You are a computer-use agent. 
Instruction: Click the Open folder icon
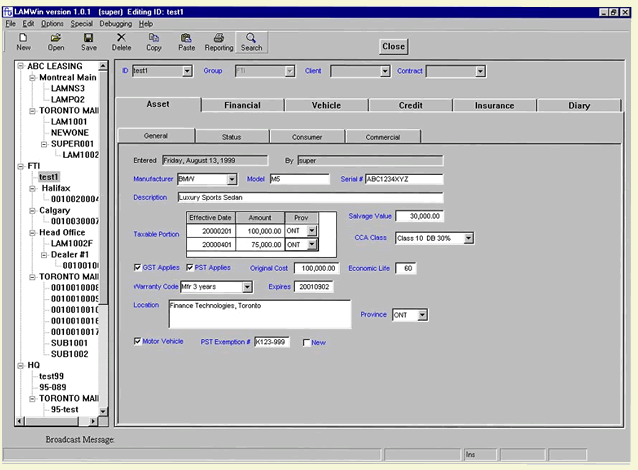coord(56,38)
